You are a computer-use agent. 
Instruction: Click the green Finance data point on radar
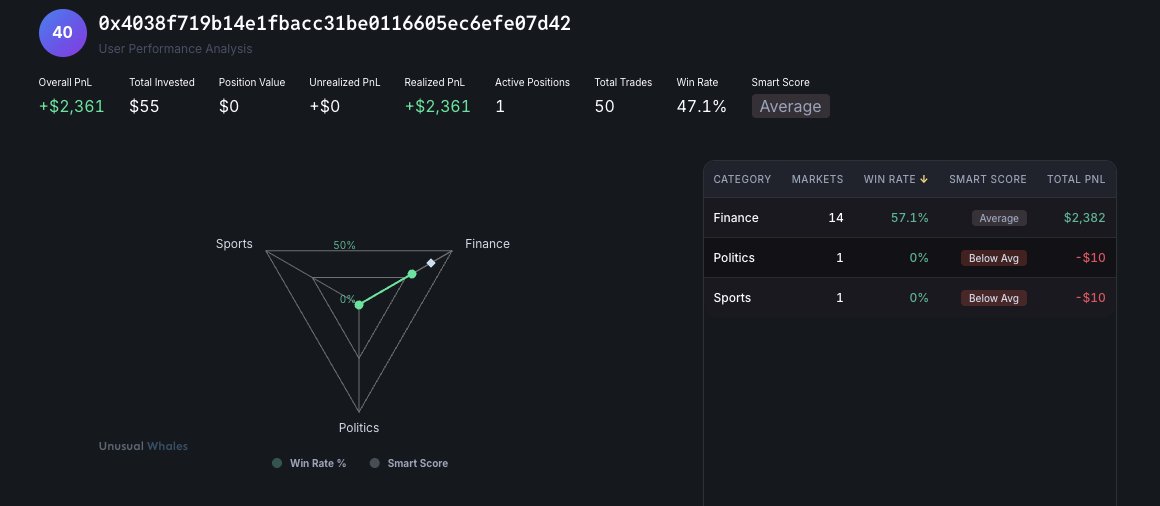coord(411,274)
